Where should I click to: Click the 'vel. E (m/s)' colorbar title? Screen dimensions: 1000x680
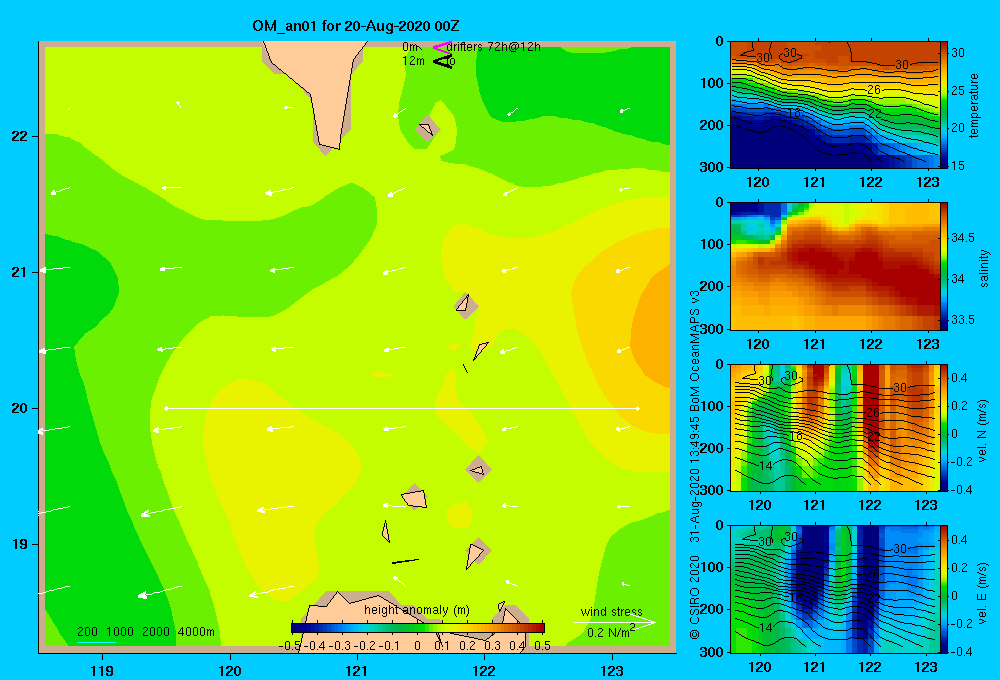983,591
